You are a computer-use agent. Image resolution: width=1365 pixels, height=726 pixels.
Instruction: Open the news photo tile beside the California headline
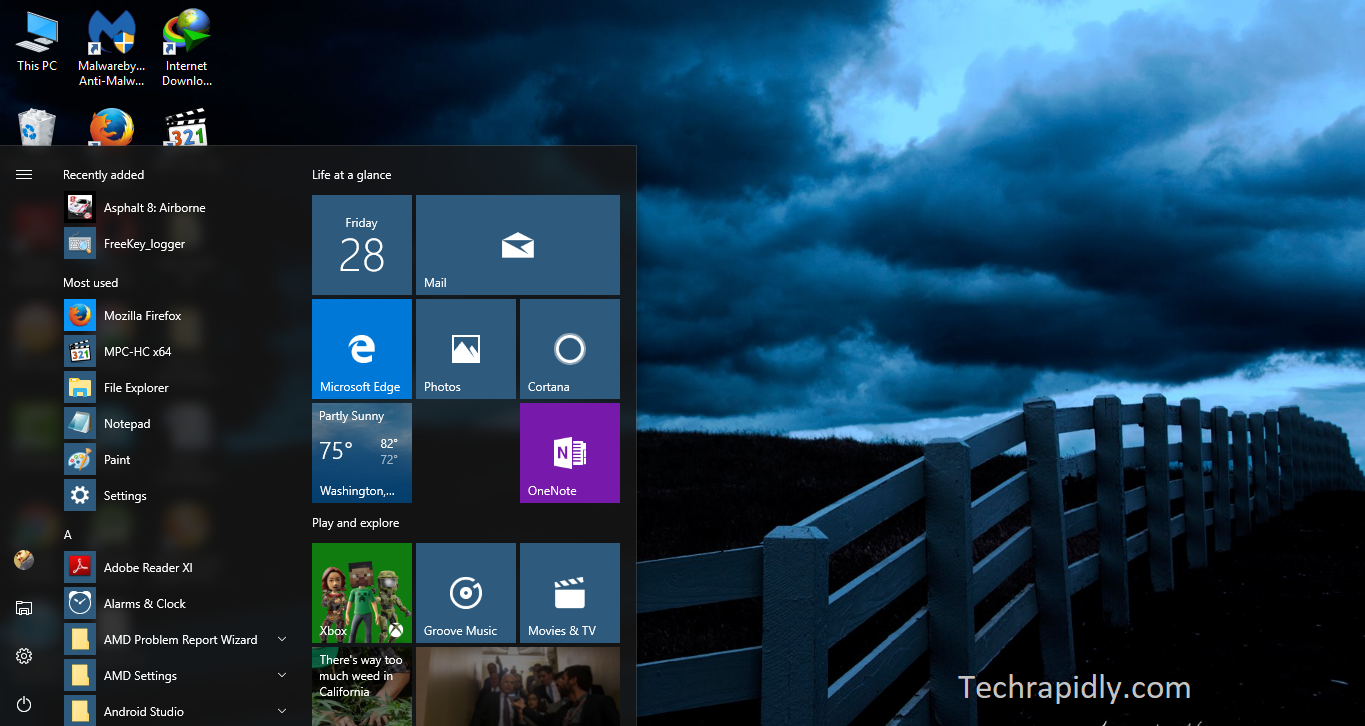point(518,686)
